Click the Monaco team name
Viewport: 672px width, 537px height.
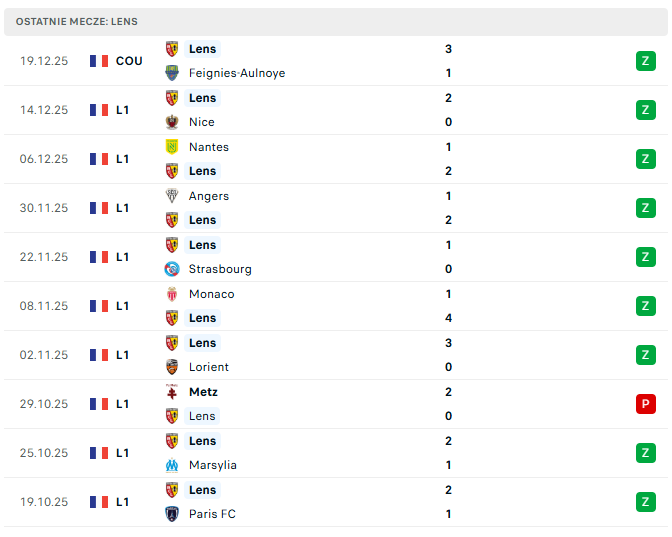pyautogui.click(x=211, y=294)
